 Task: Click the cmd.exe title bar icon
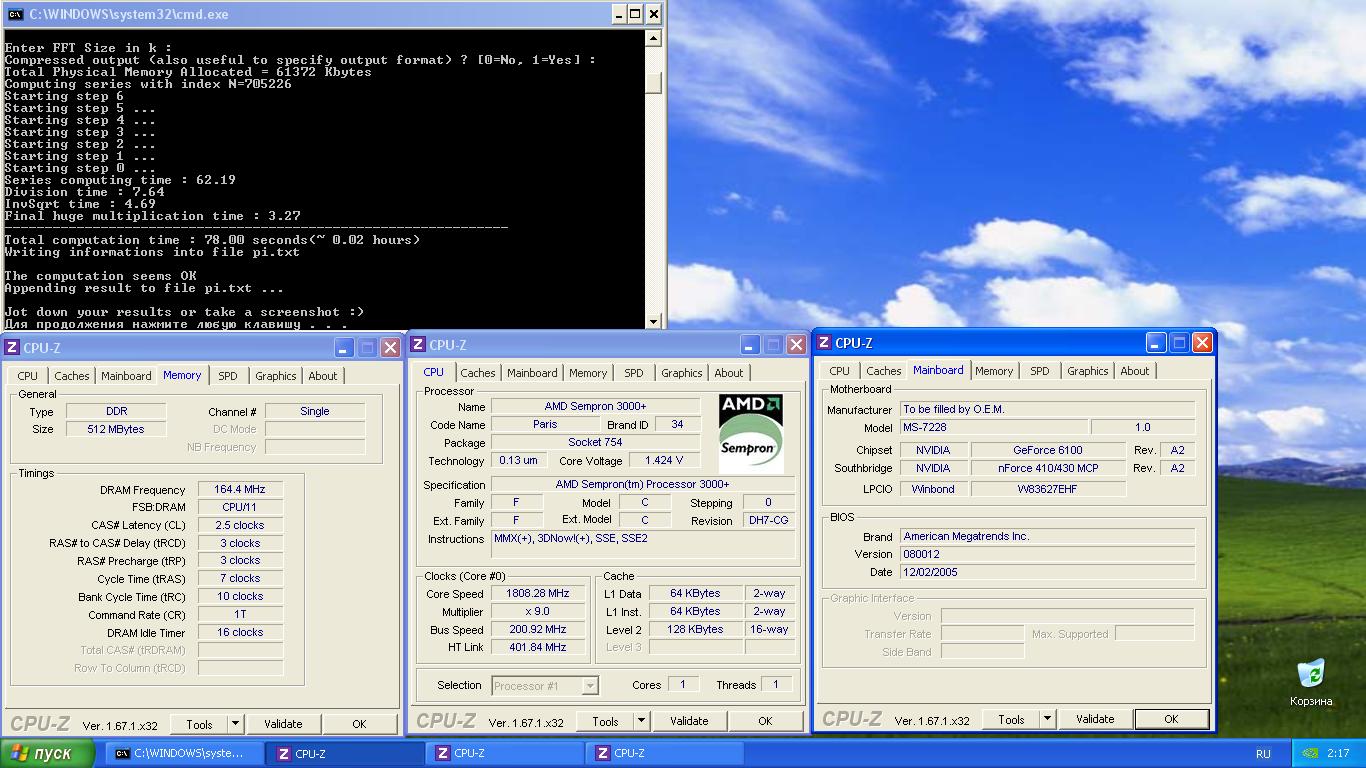tap(15, 14)
